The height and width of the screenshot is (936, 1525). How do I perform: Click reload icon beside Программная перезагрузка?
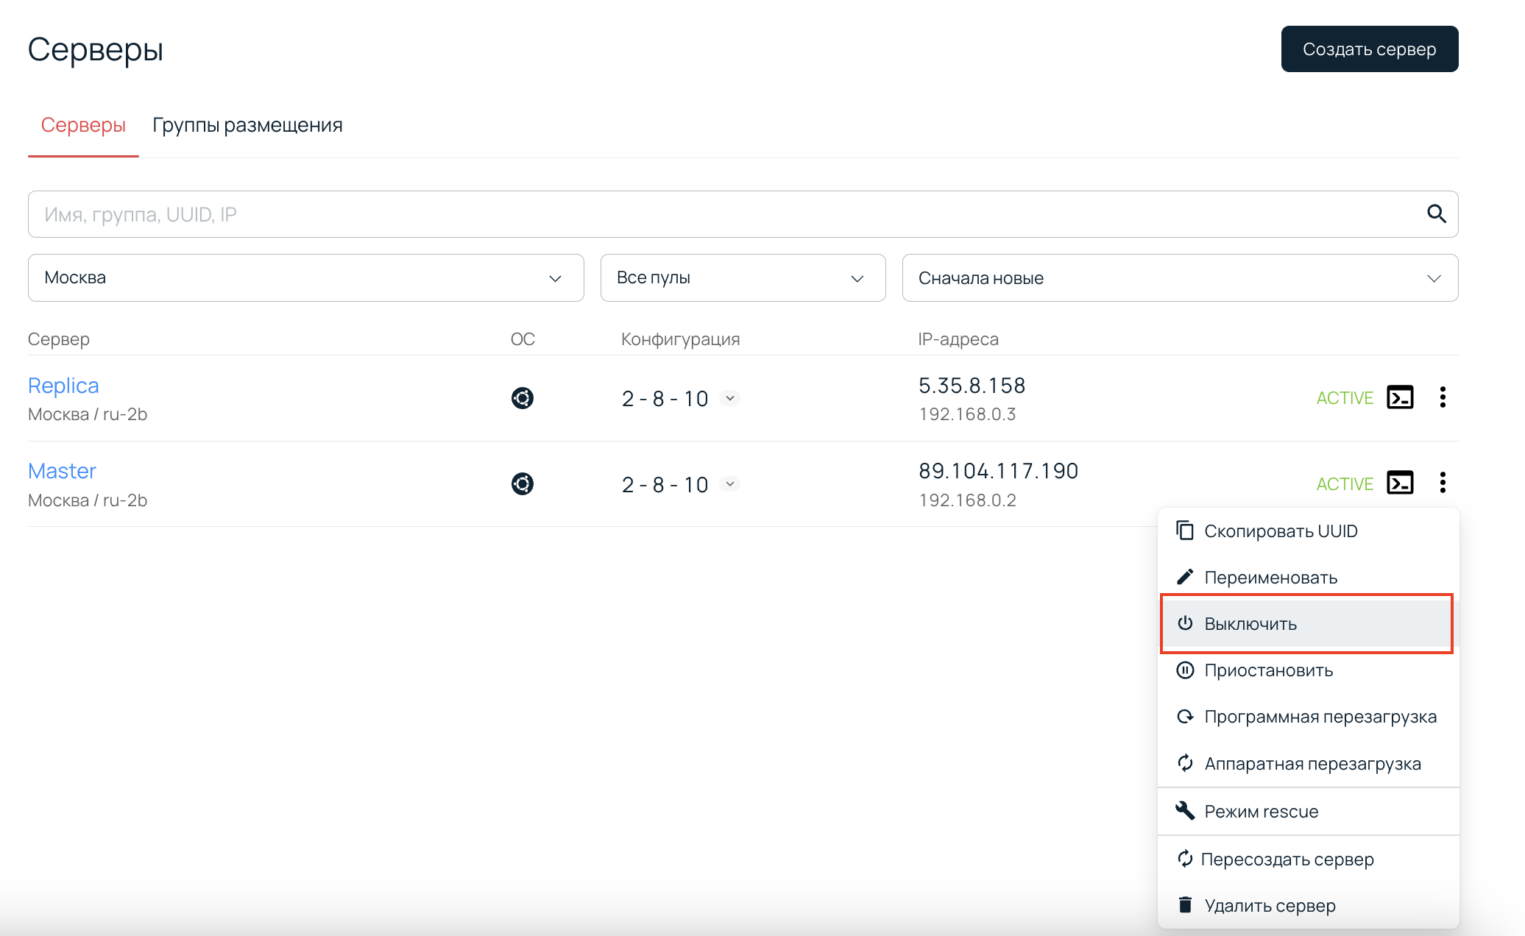click(x=1185, y=716)
